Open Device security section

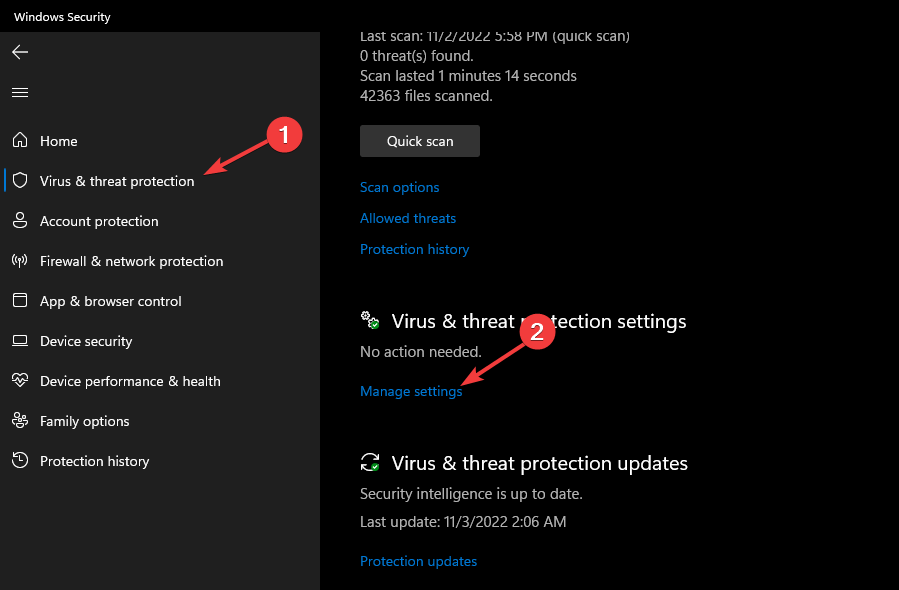[86, 342]
